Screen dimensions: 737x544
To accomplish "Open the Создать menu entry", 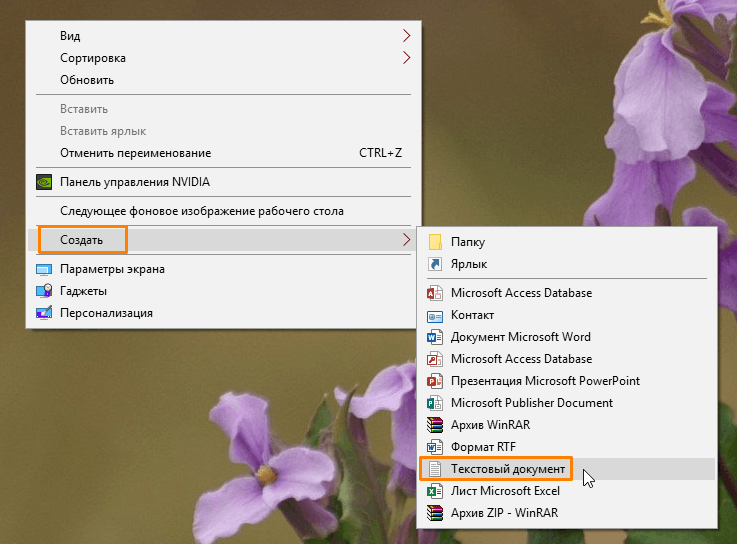I will click(224, 240).
